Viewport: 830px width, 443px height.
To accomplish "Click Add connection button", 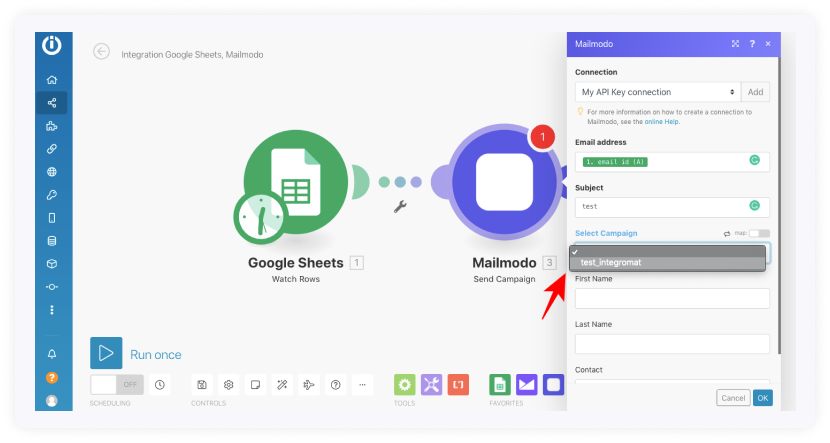I will point(755,92).
